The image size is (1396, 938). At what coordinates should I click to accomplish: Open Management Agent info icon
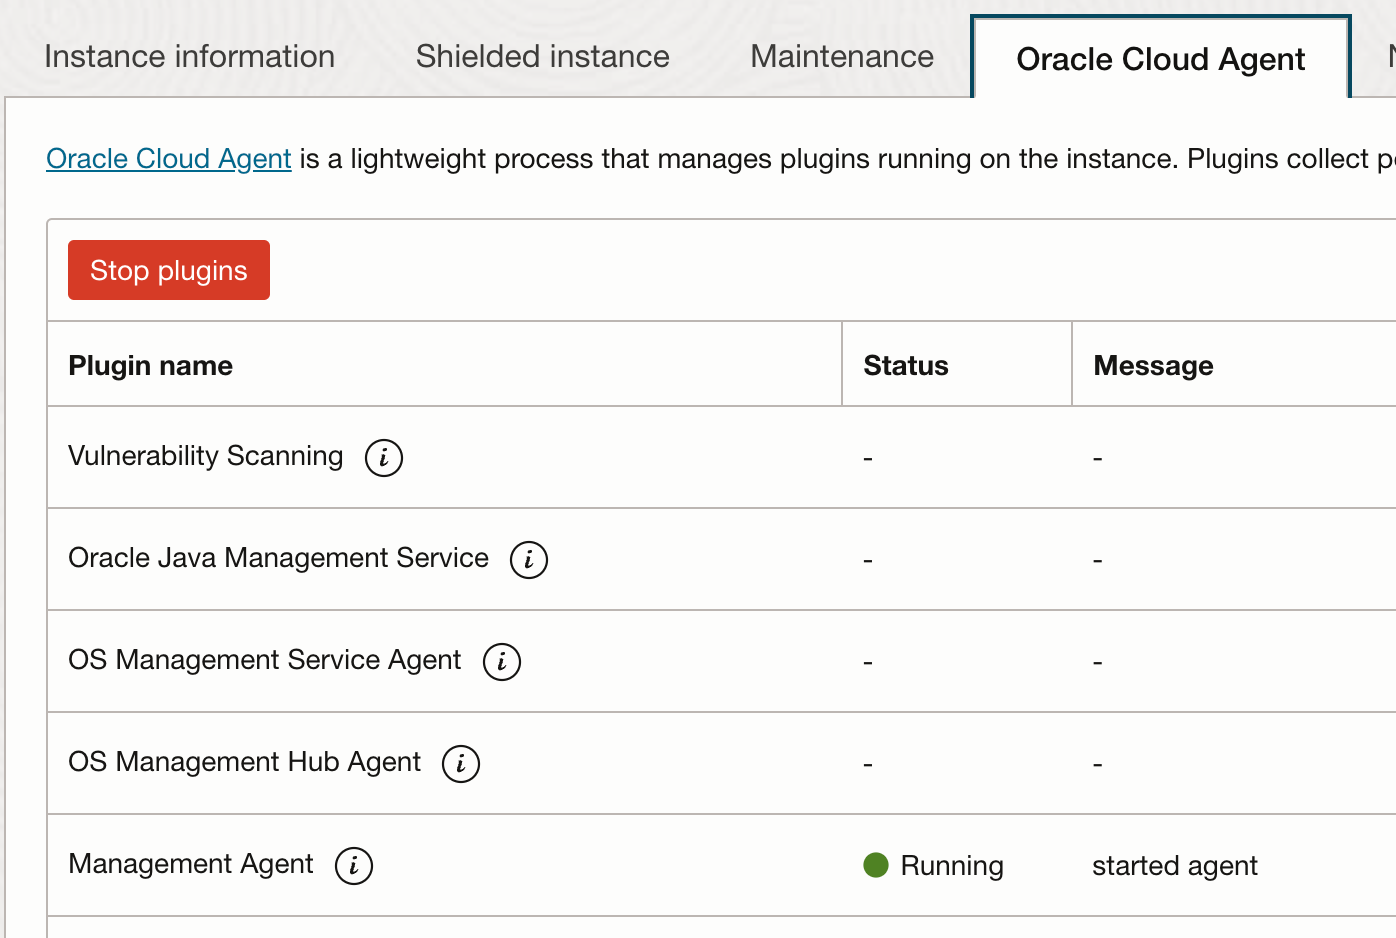354,866
